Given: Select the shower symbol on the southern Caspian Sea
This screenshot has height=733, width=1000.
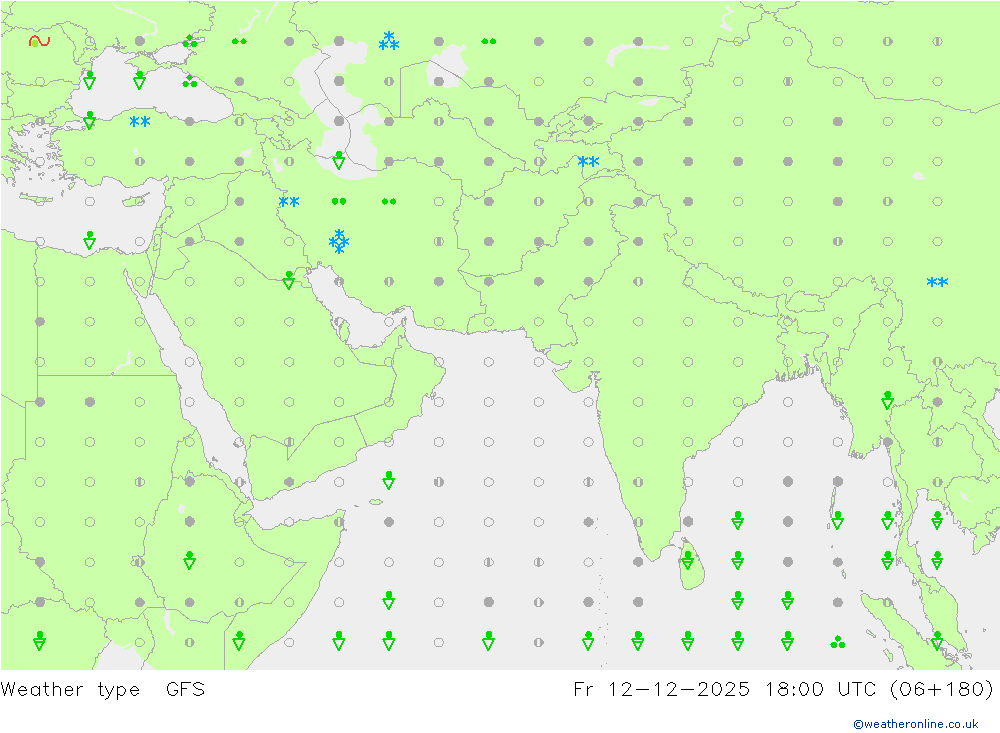Looking at the screenshot, I should tap(339, 160).
